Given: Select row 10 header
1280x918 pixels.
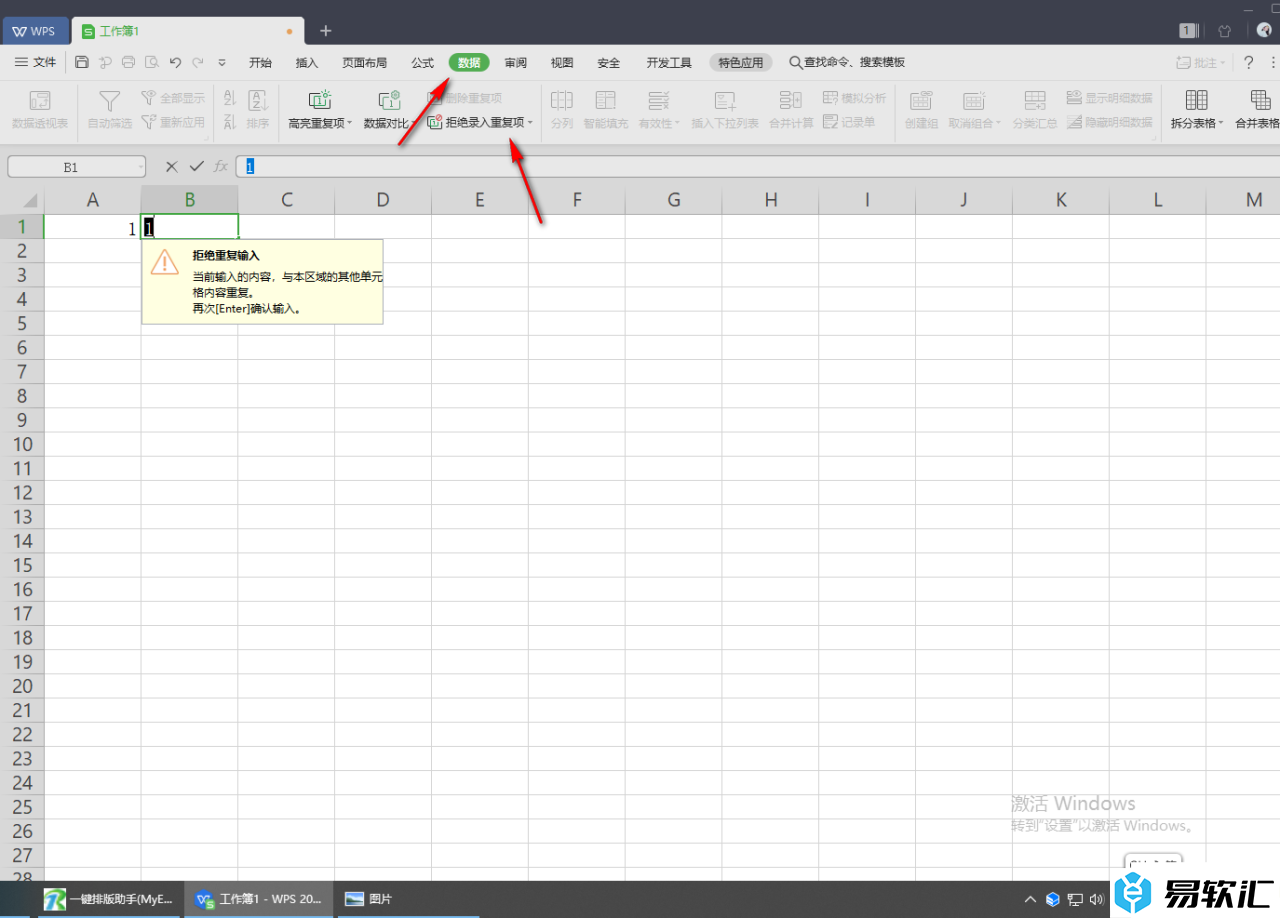Looking at the screenshot, I should tap(22, 444).
